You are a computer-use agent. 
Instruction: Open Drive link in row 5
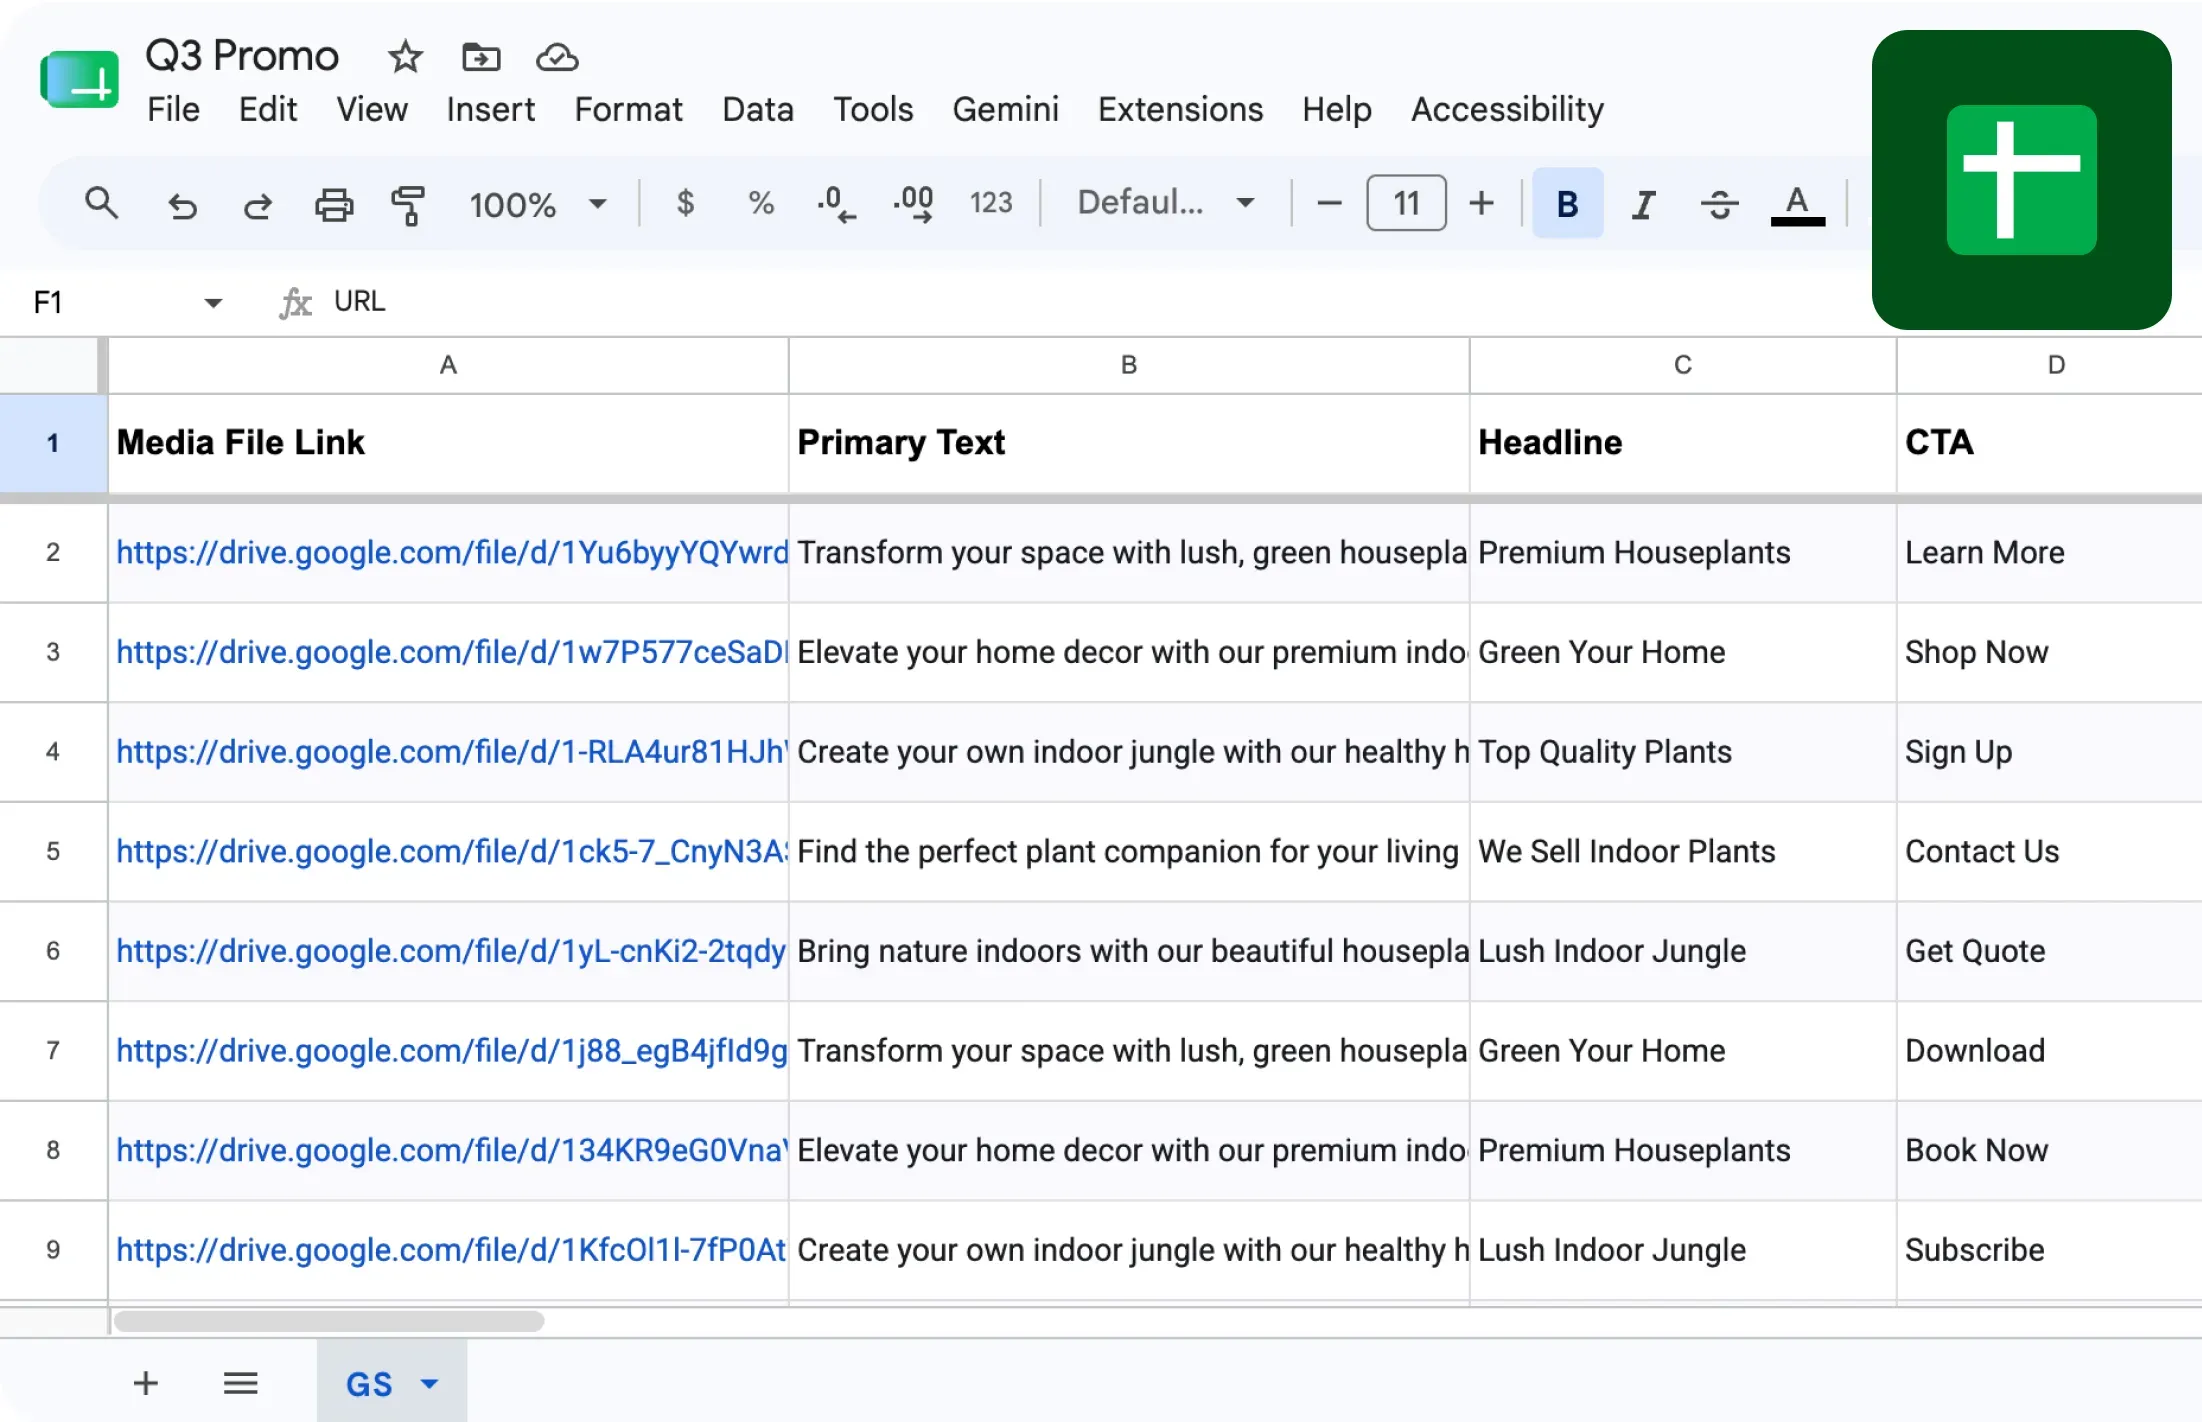click(452, 851)
